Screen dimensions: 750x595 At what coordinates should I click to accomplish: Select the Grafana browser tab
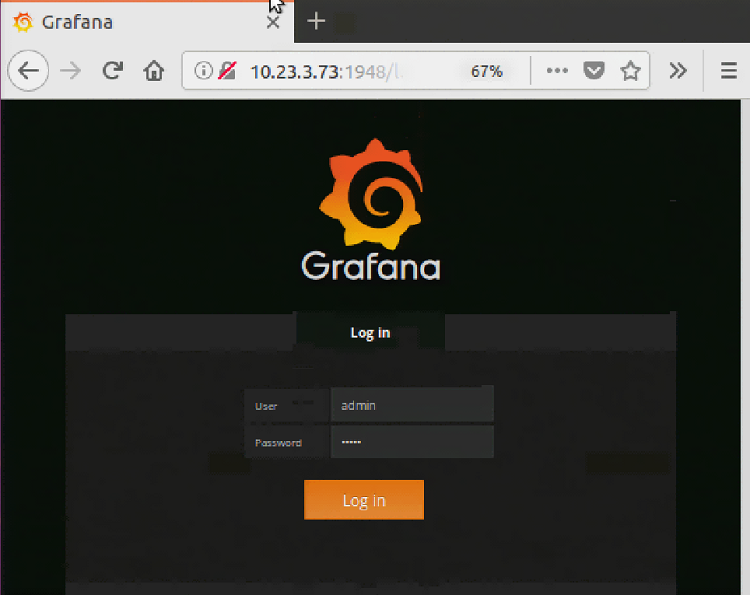click(147, 22)
